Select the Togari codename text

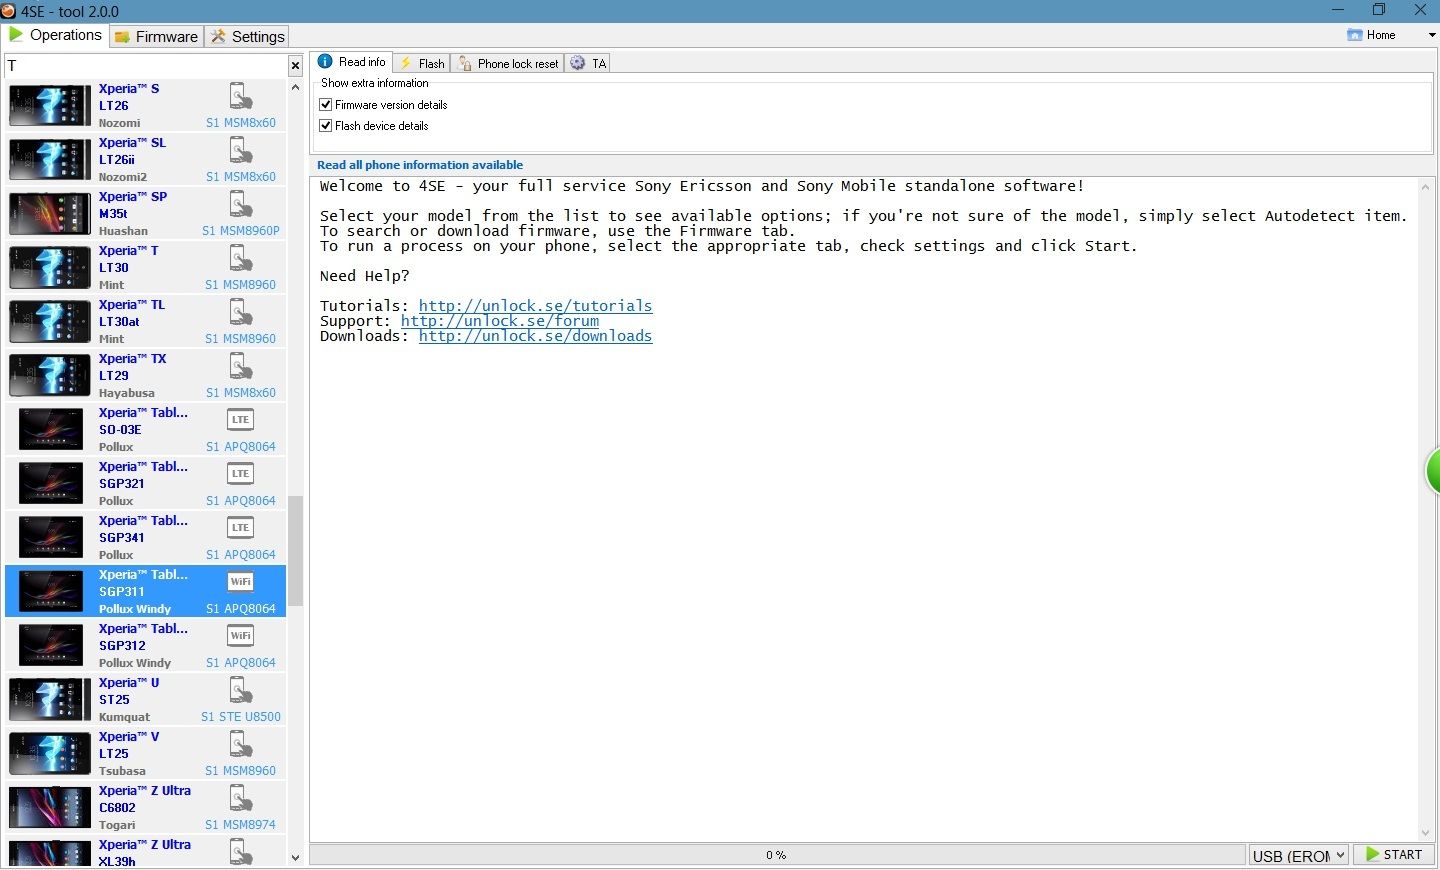tap(117, 825)
